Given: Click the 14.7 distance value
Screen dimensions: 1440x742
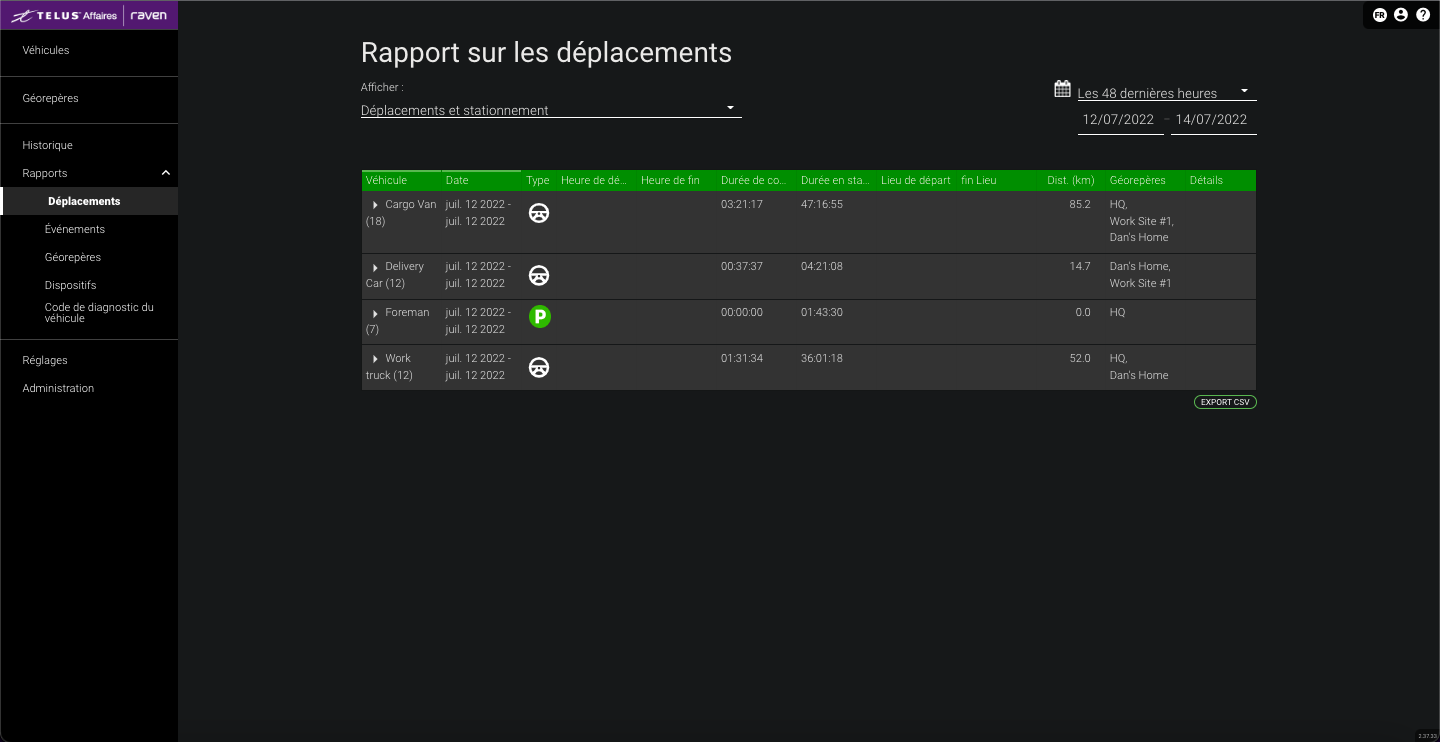Looking at the screenshot, I should pyautogui.click(x=1080, y=266).
